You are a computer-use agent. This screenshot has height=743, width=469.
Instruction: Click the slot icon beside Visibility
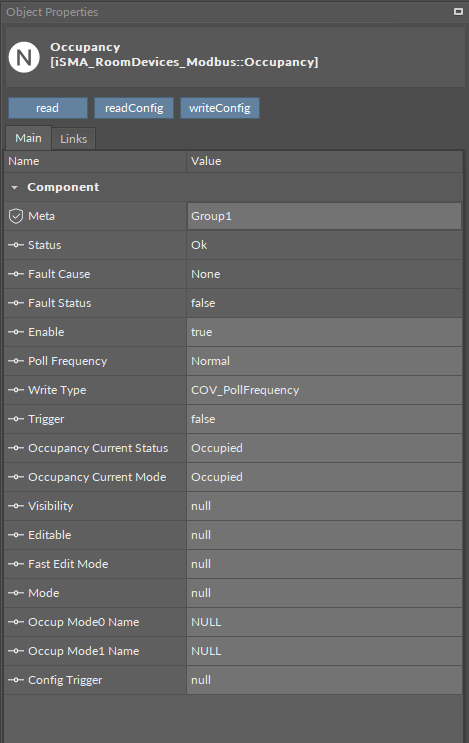click(16, 506)
